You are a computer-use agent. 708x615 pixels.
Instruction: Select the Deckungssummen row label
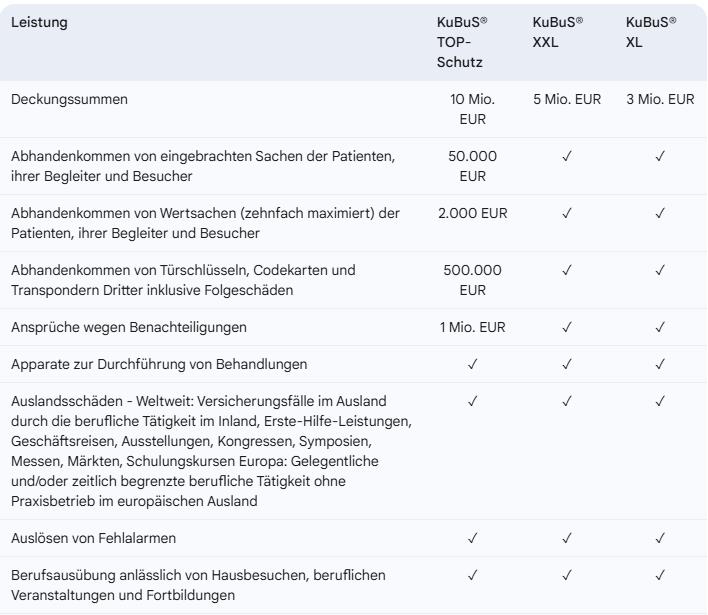70,99
